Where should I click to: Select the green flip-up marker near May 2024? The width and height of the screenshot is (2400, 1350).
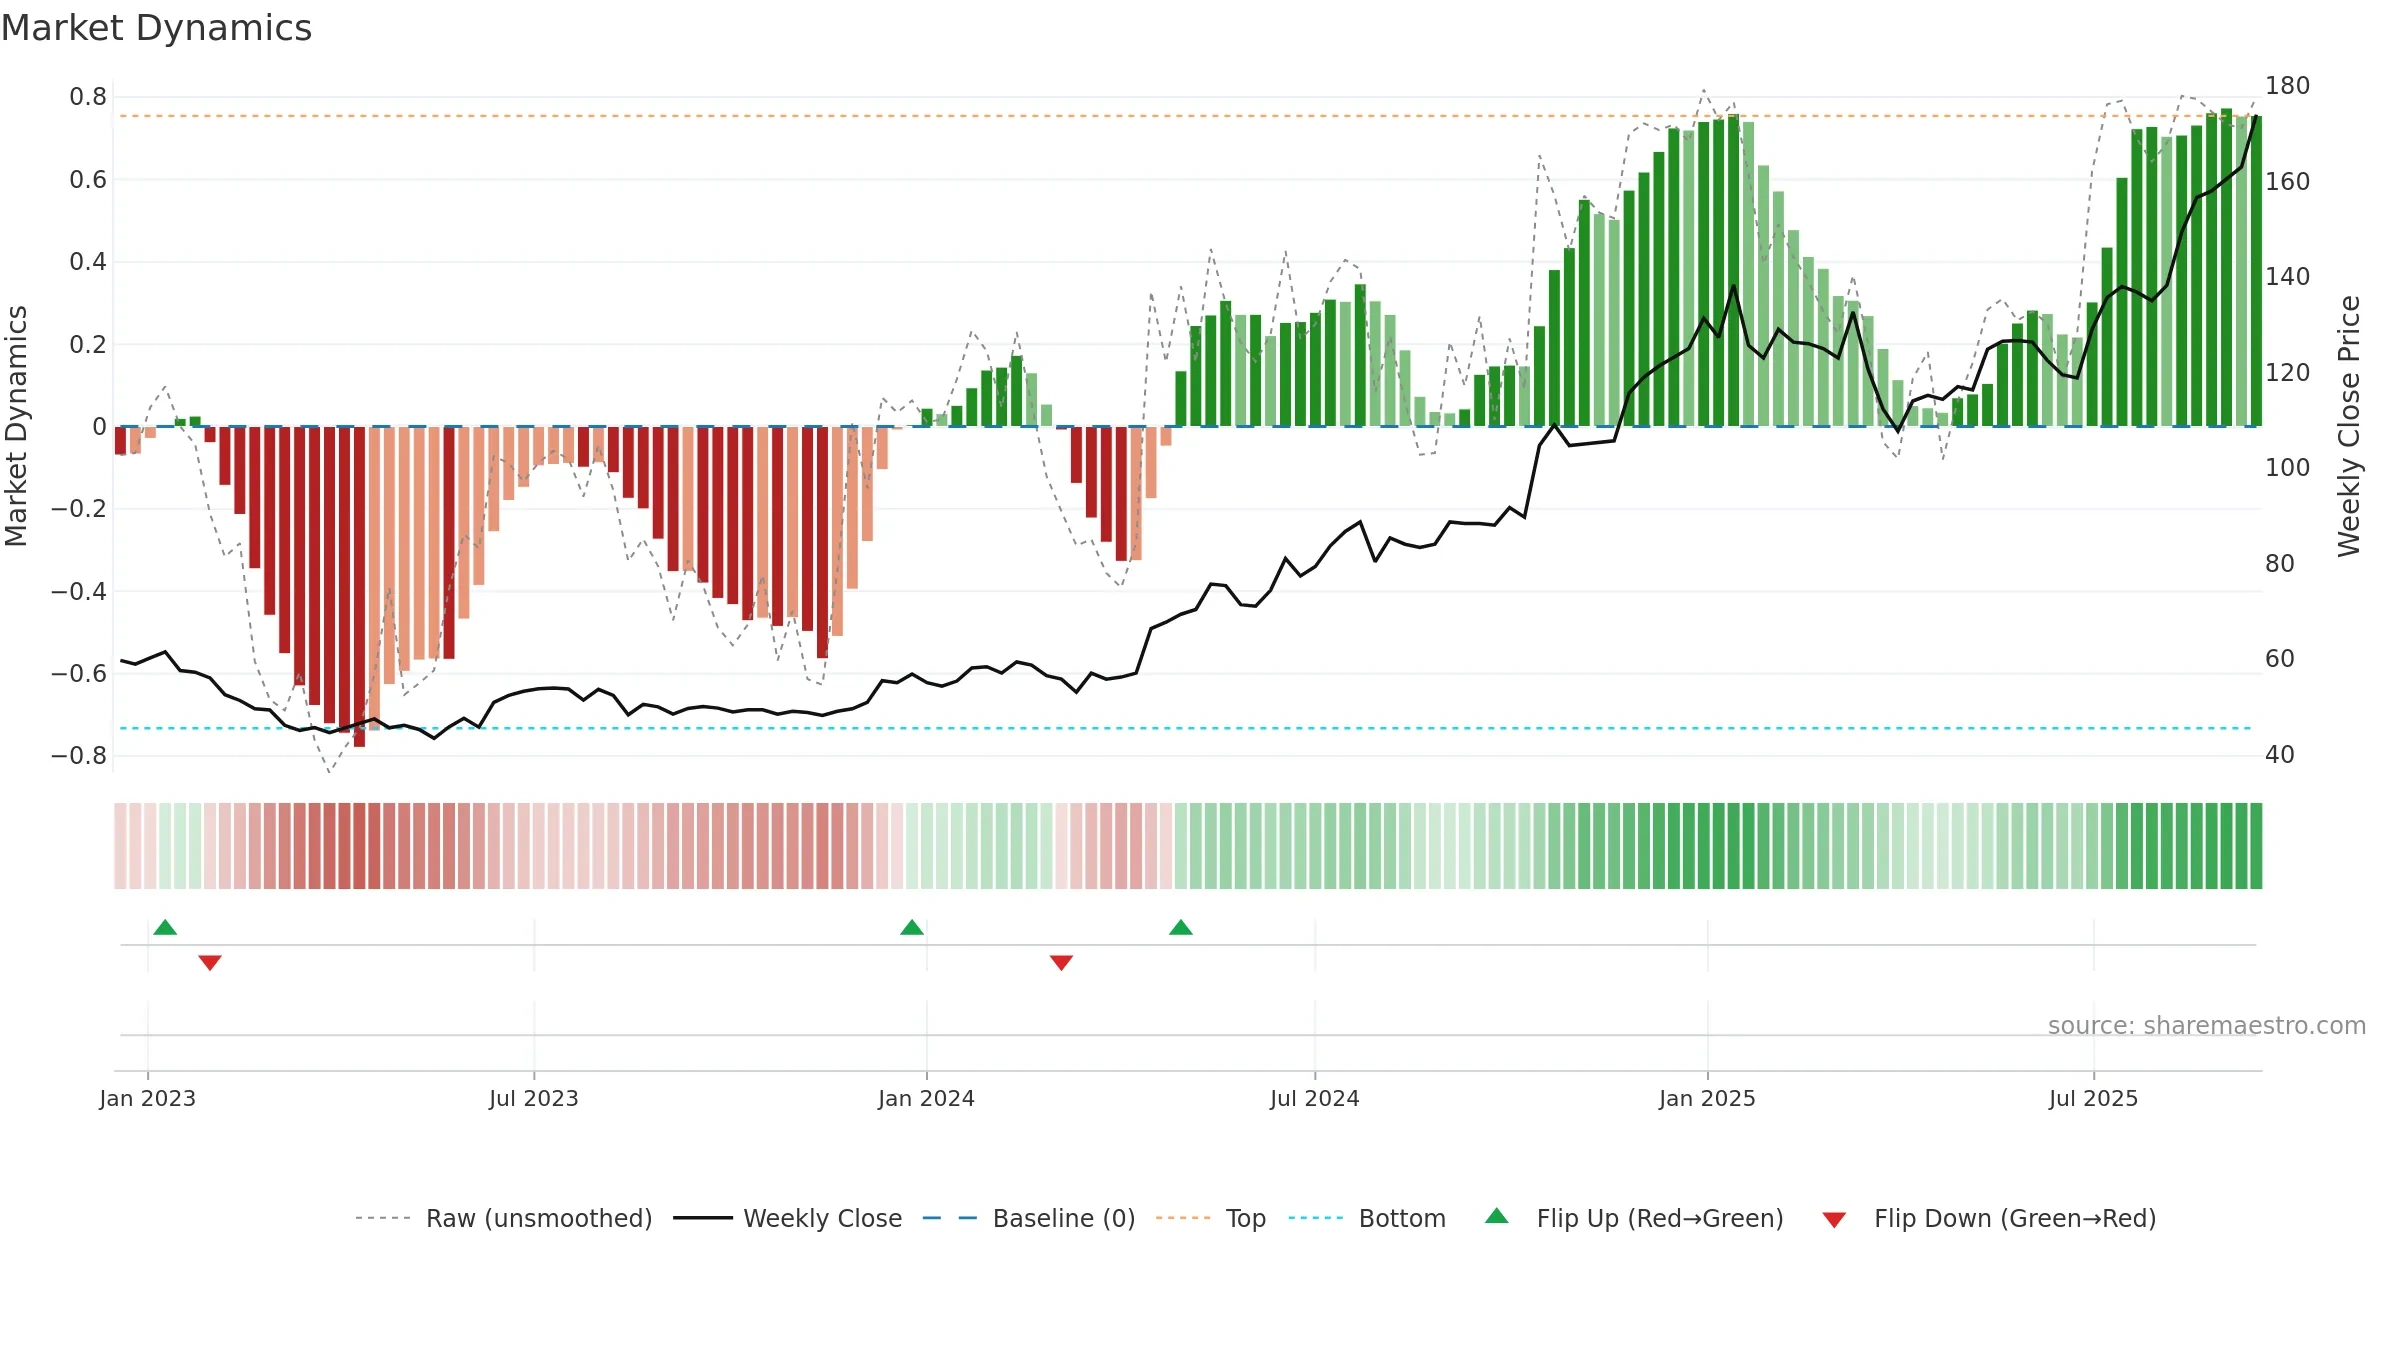(x=1181, y=927)
